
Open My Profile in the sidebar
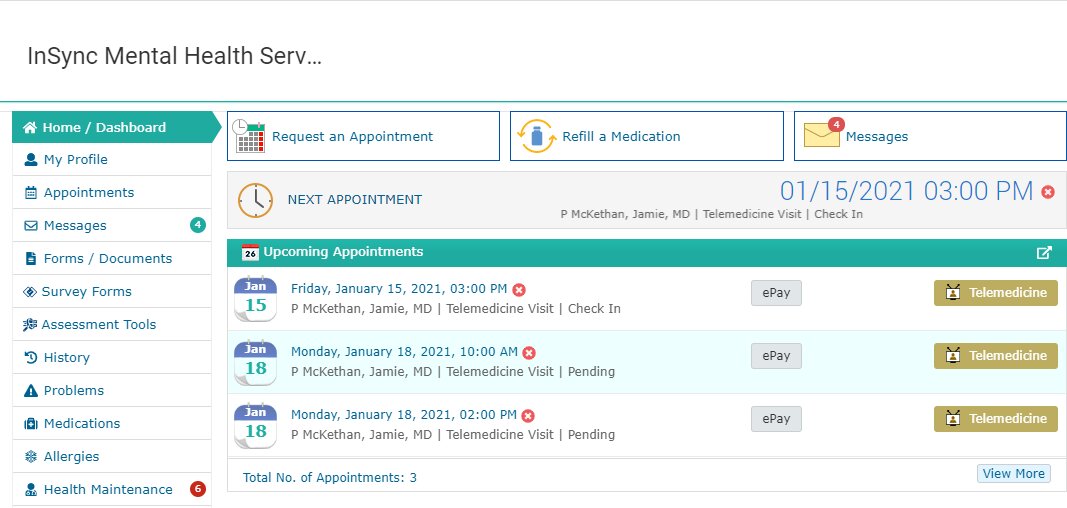pyautogui.click(x=75, y=160)
